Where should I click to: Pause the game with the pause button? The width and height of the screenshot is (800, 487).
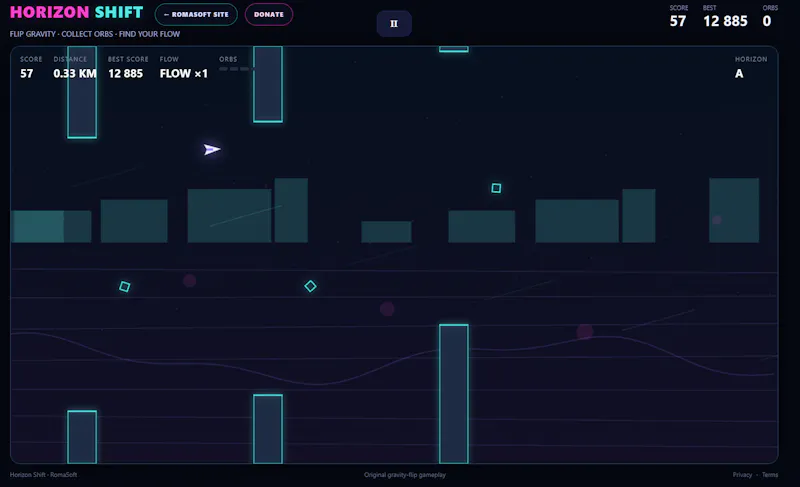[394, 23]
